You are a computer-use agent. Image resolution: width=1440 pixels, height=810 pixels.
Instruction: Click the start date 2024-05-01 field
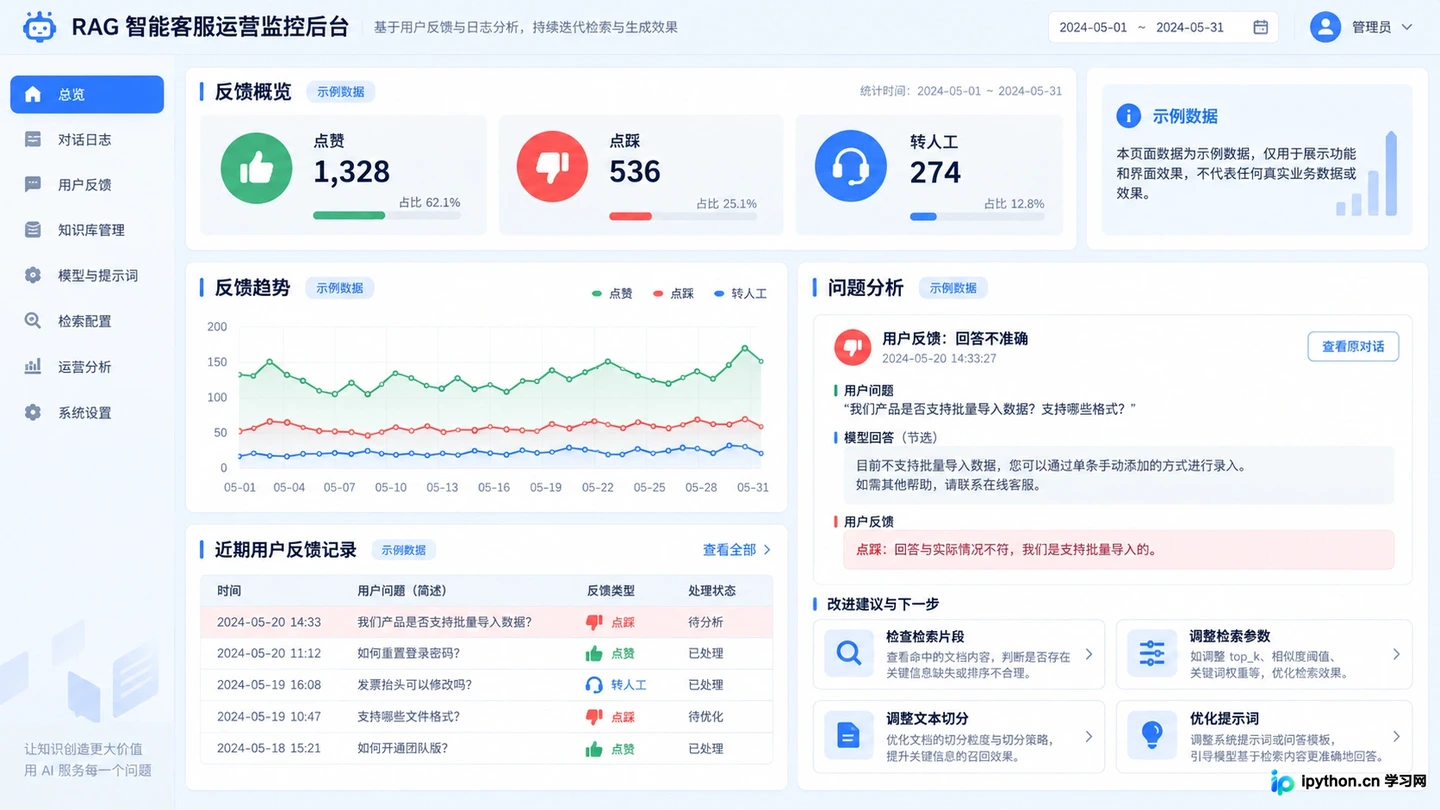coord(1093,27)
